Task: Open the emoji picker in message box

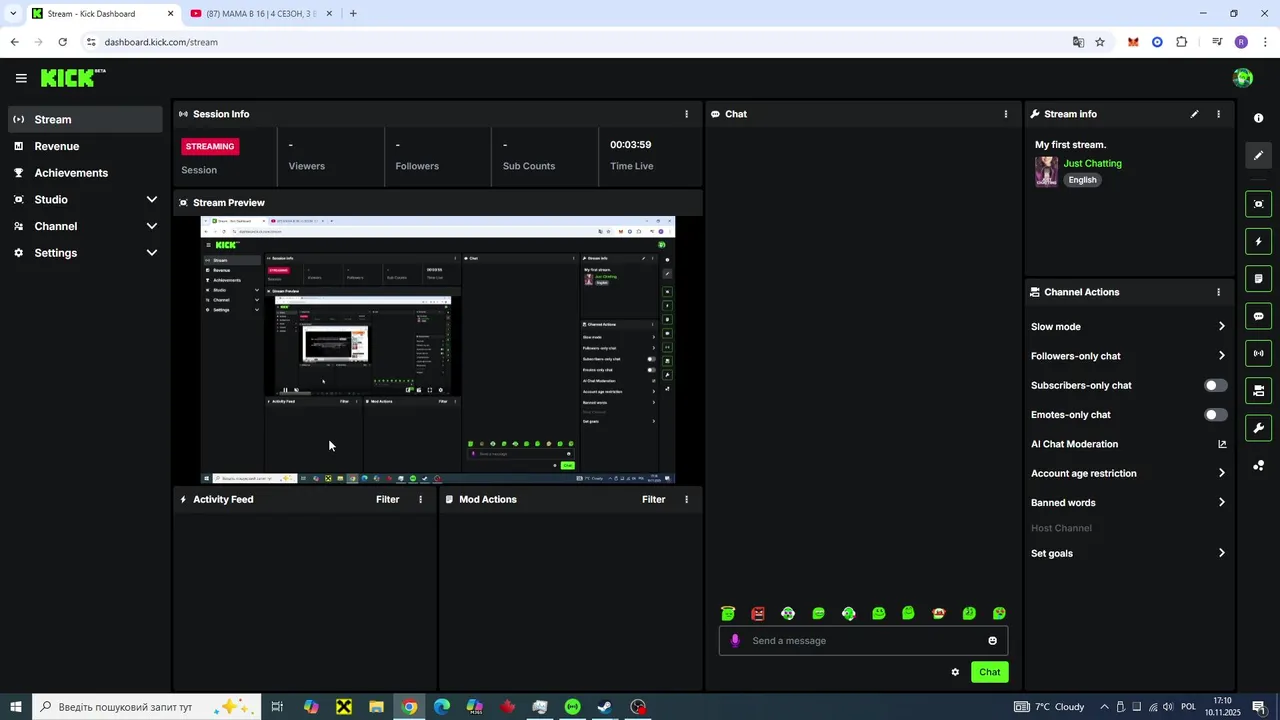Action: (x=993, y=641)
